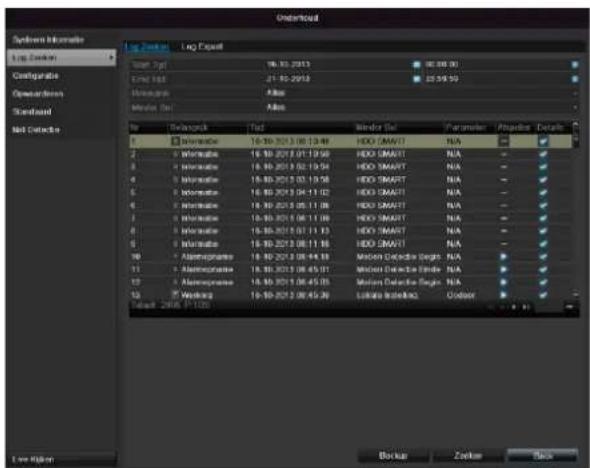This screenshot has height=468, width=590.
Task: Click the Tijd column header
Action: tap(257, 128)
